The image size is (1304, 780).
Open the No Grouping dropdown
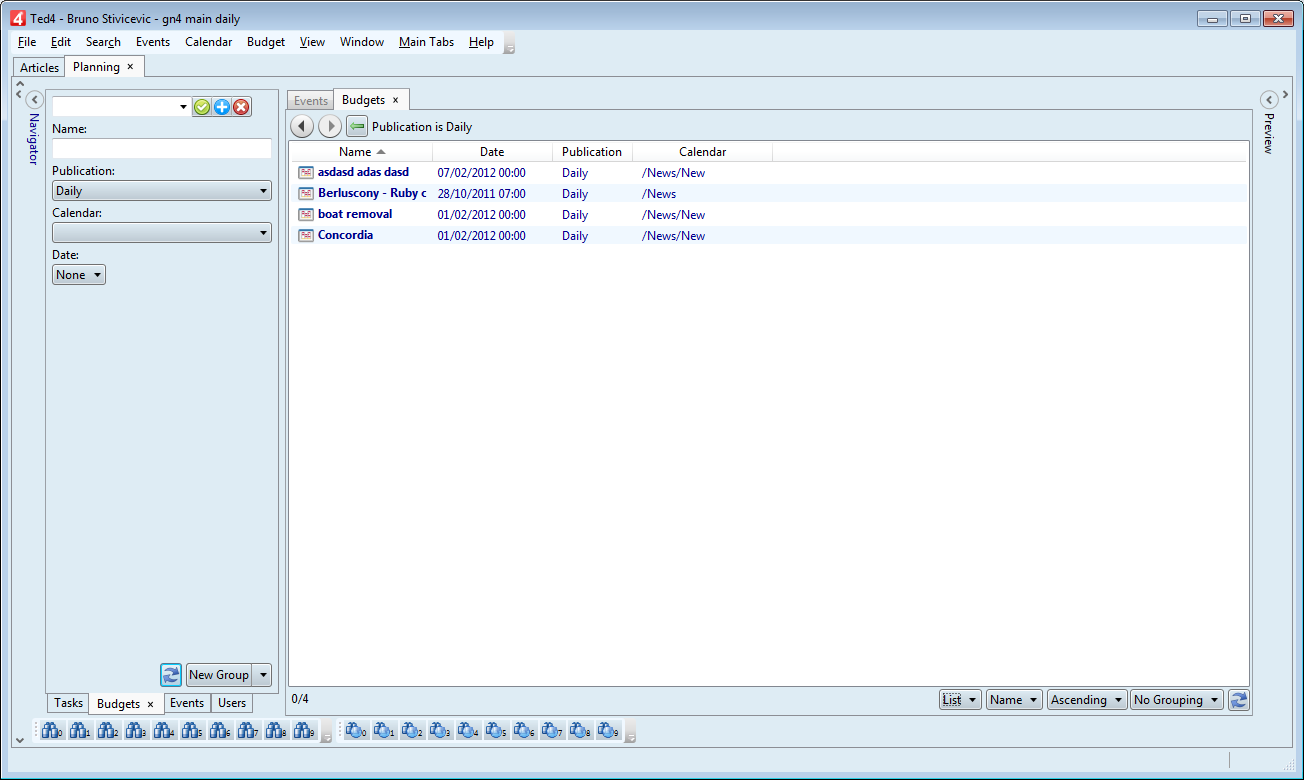pos(1177,700)
